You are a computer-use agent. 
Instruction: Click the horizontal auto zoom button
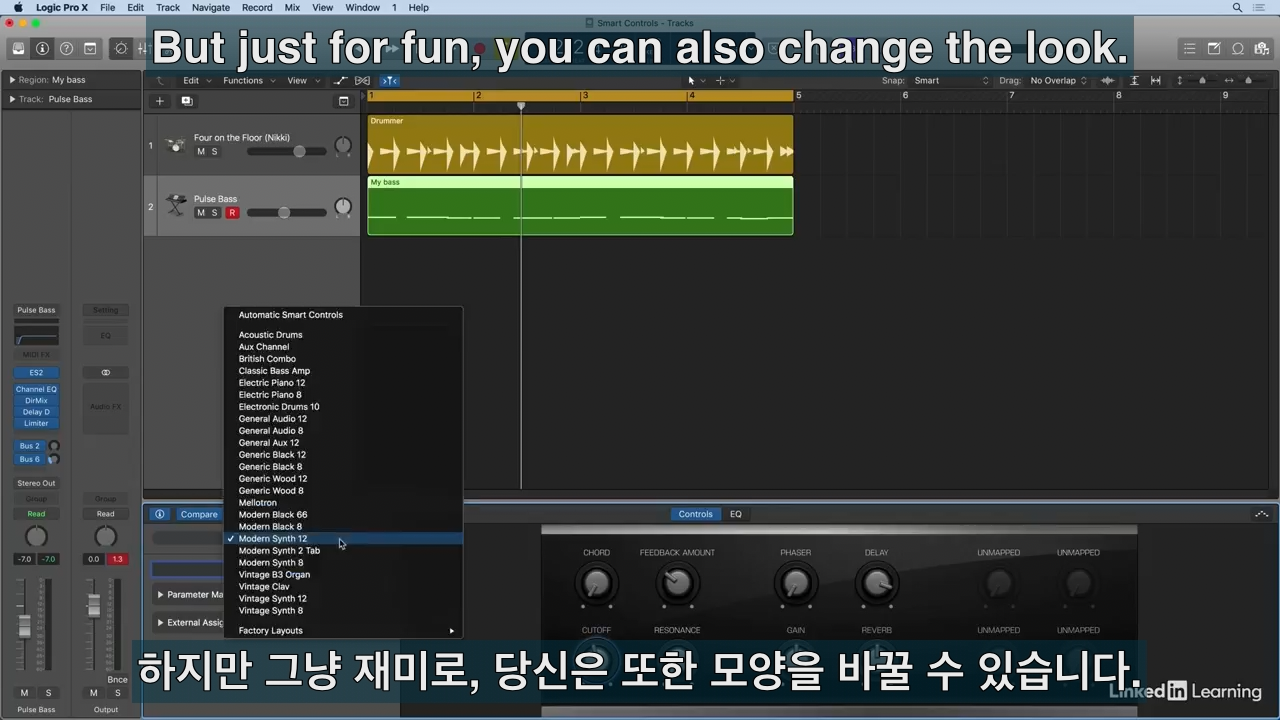pyautogui.click(x=1156, y=81)
